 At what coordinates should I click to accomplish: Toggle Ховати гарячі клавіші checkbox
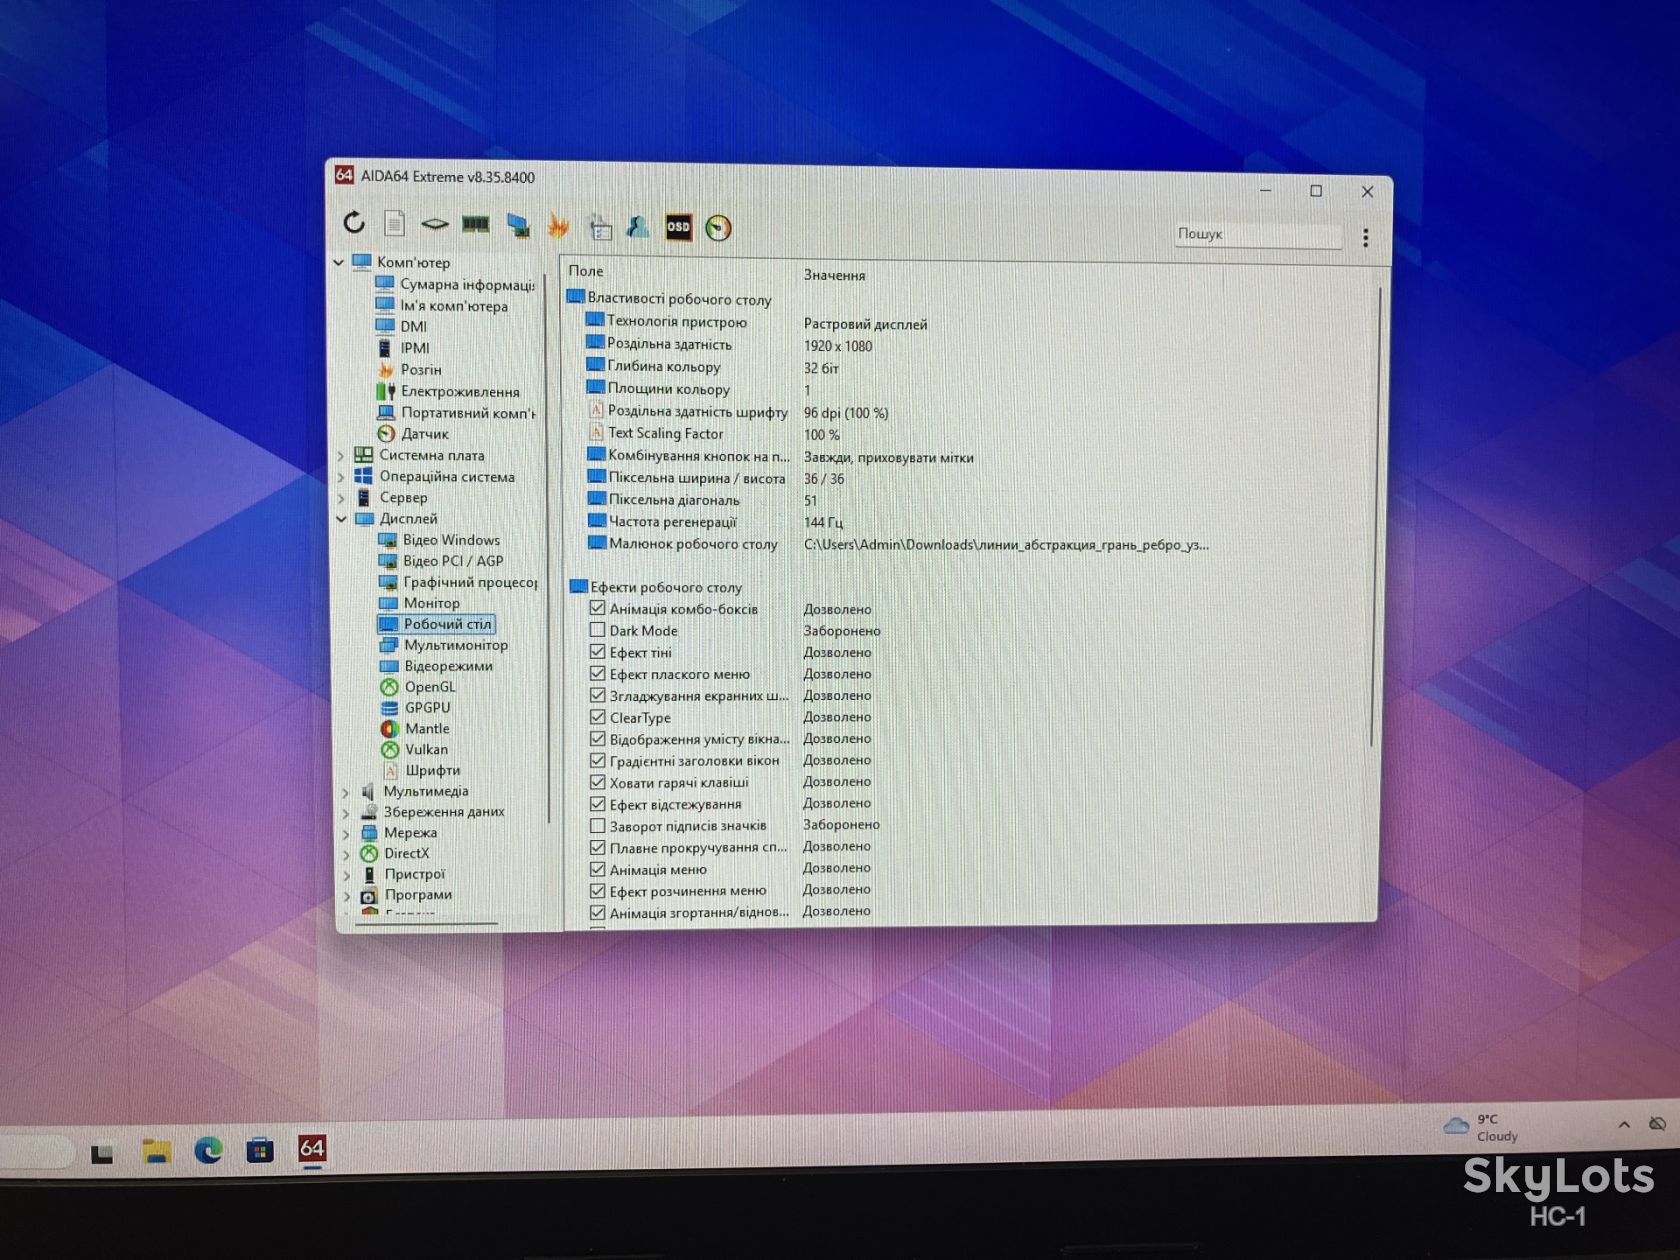click(597, 782)
